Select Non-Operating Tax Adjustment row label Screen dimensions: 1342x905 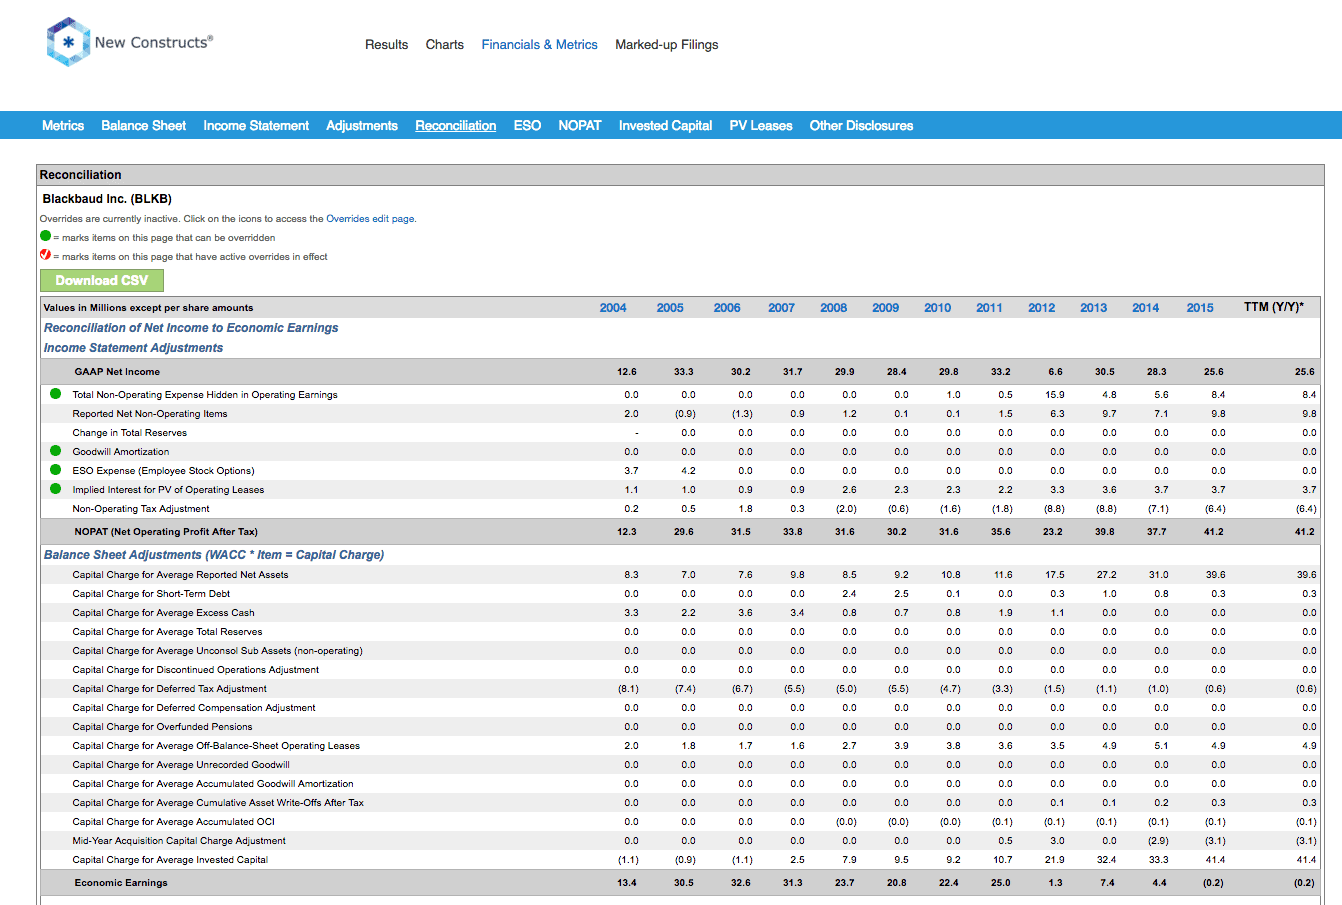click(141, 509)
